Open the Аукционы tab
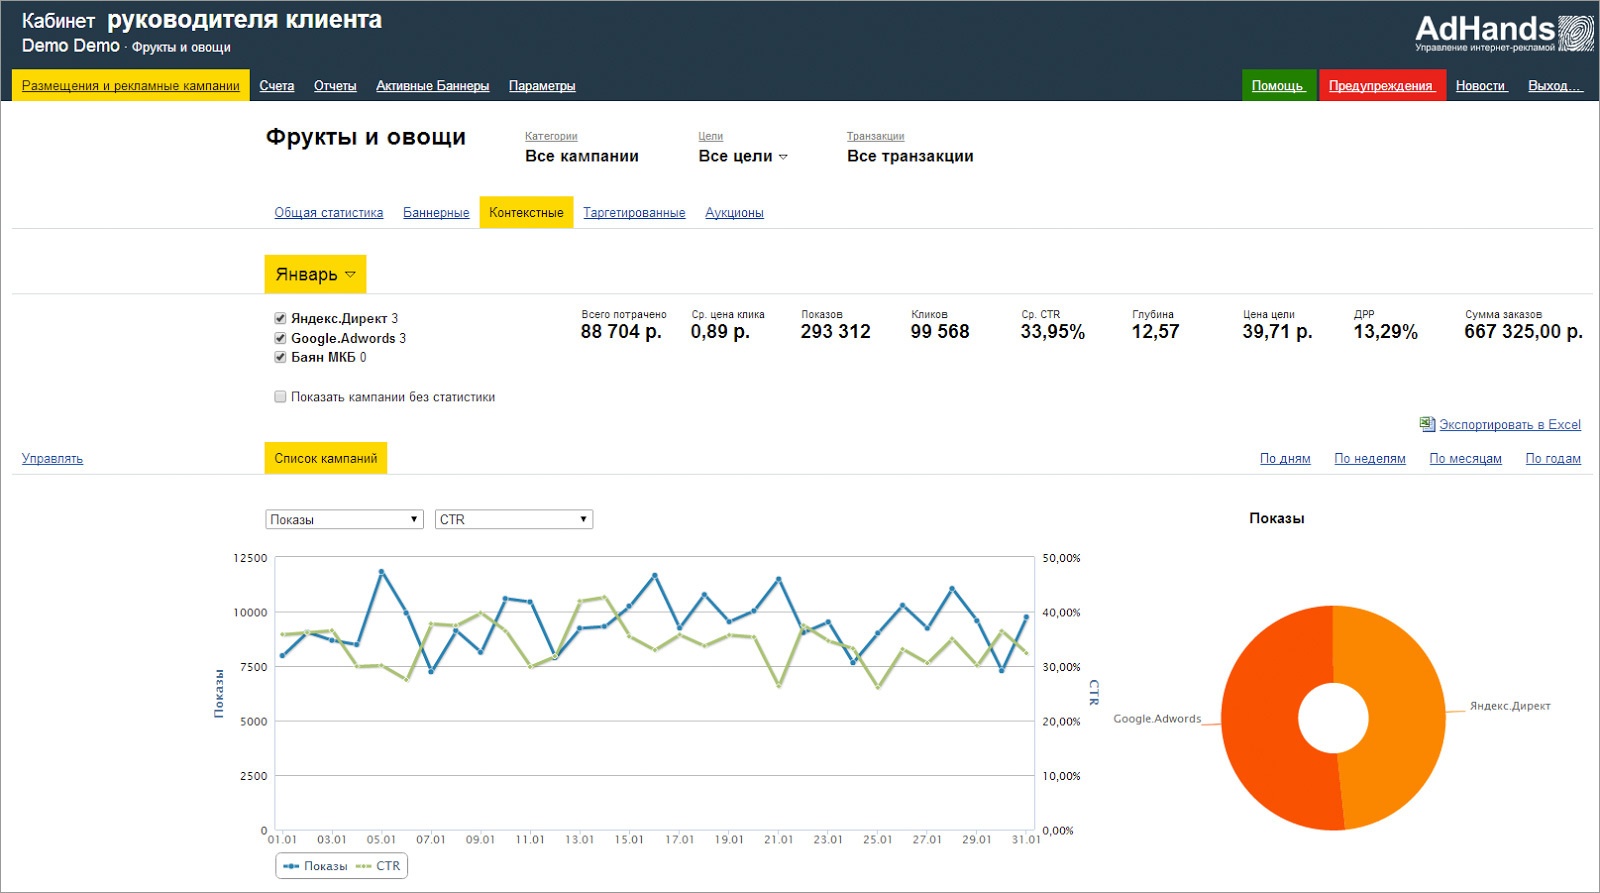 [x=734, y=213]
